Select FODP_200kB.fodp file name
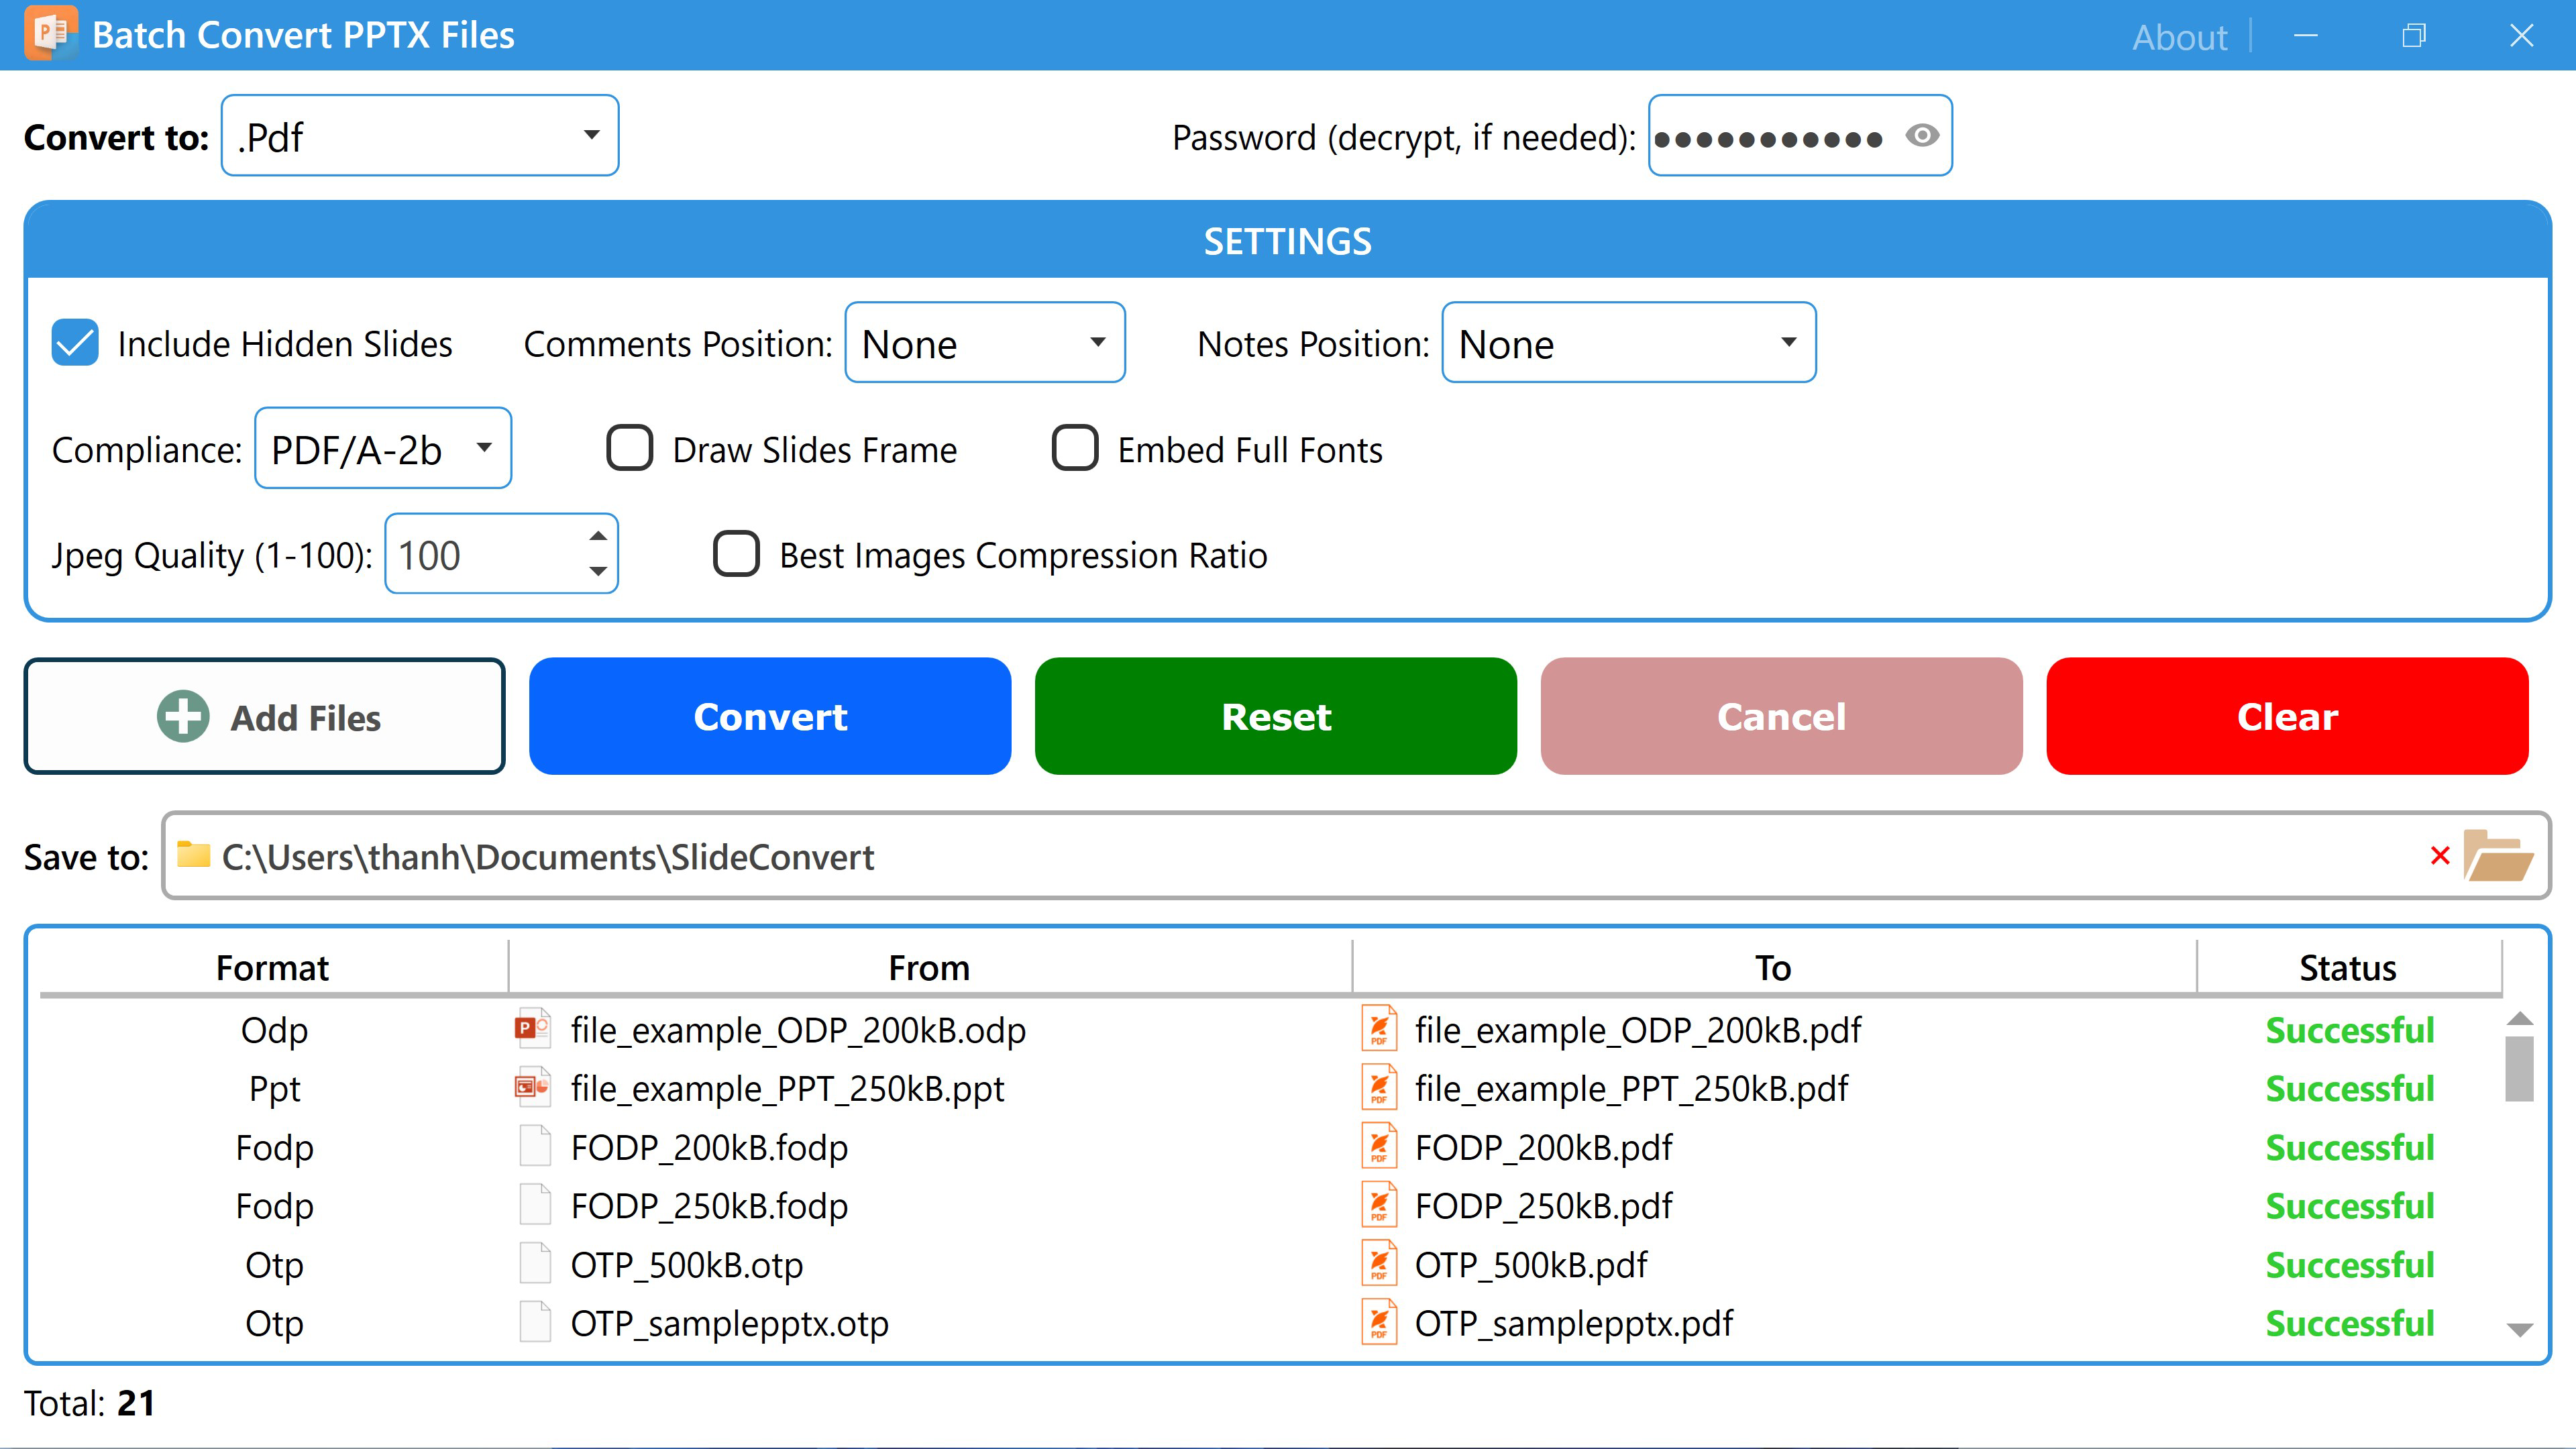 pos(710,1147)
